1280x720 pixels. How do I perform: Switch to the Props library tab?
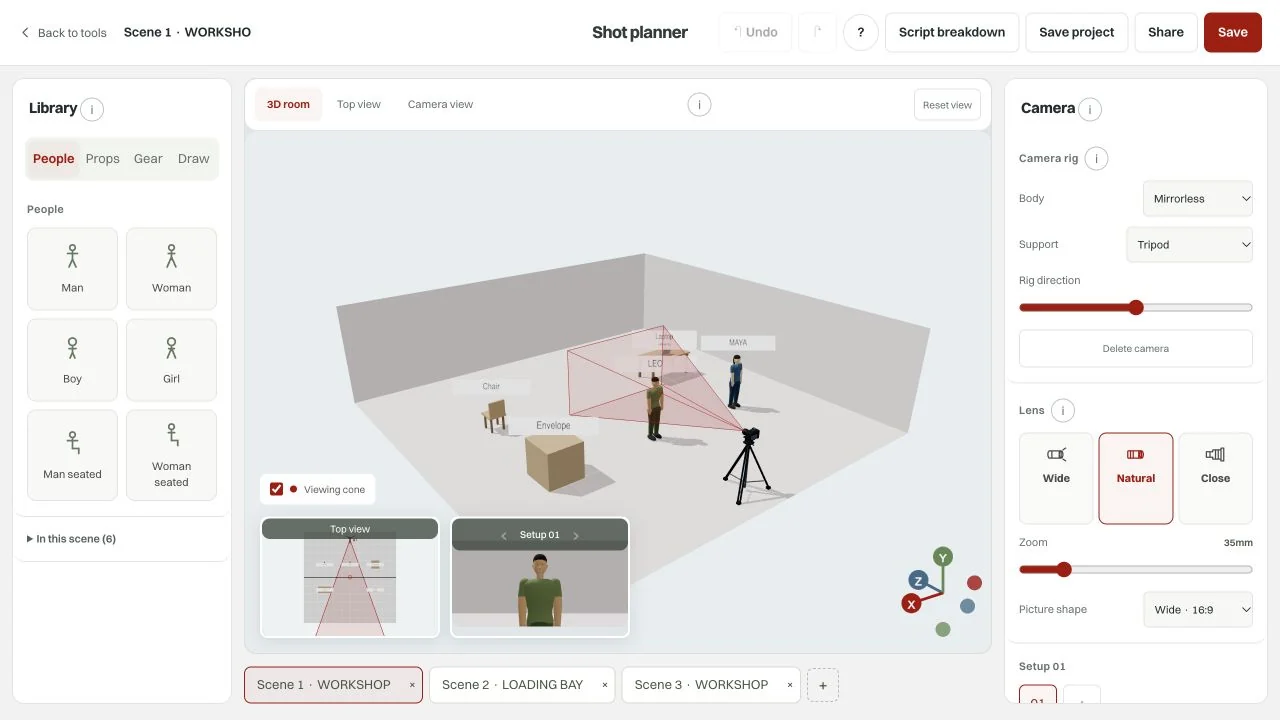tap(102, 159)
